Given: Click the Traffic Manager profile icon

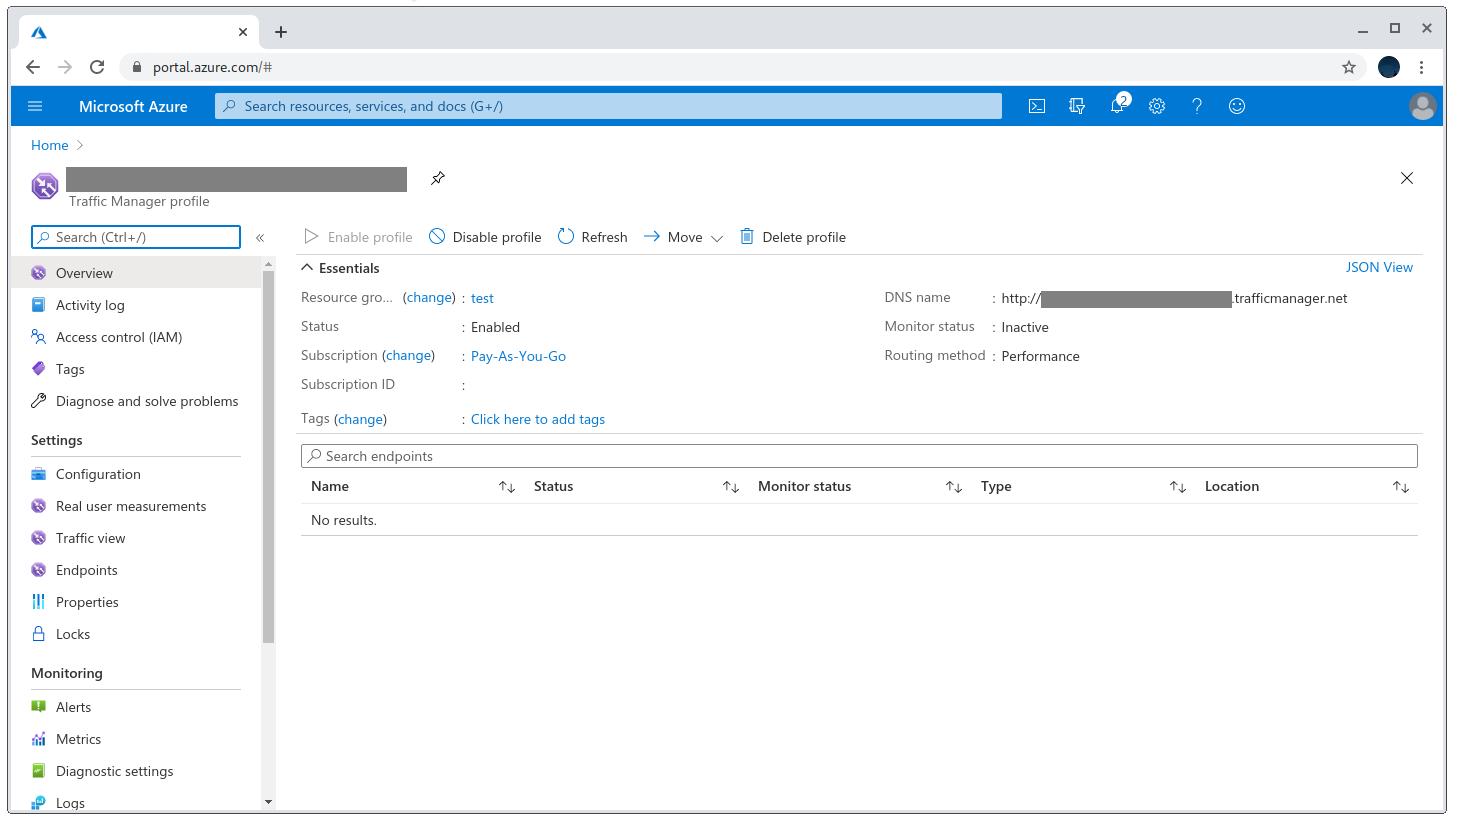Looking at the screenshot, I should (x=45, y=186).
